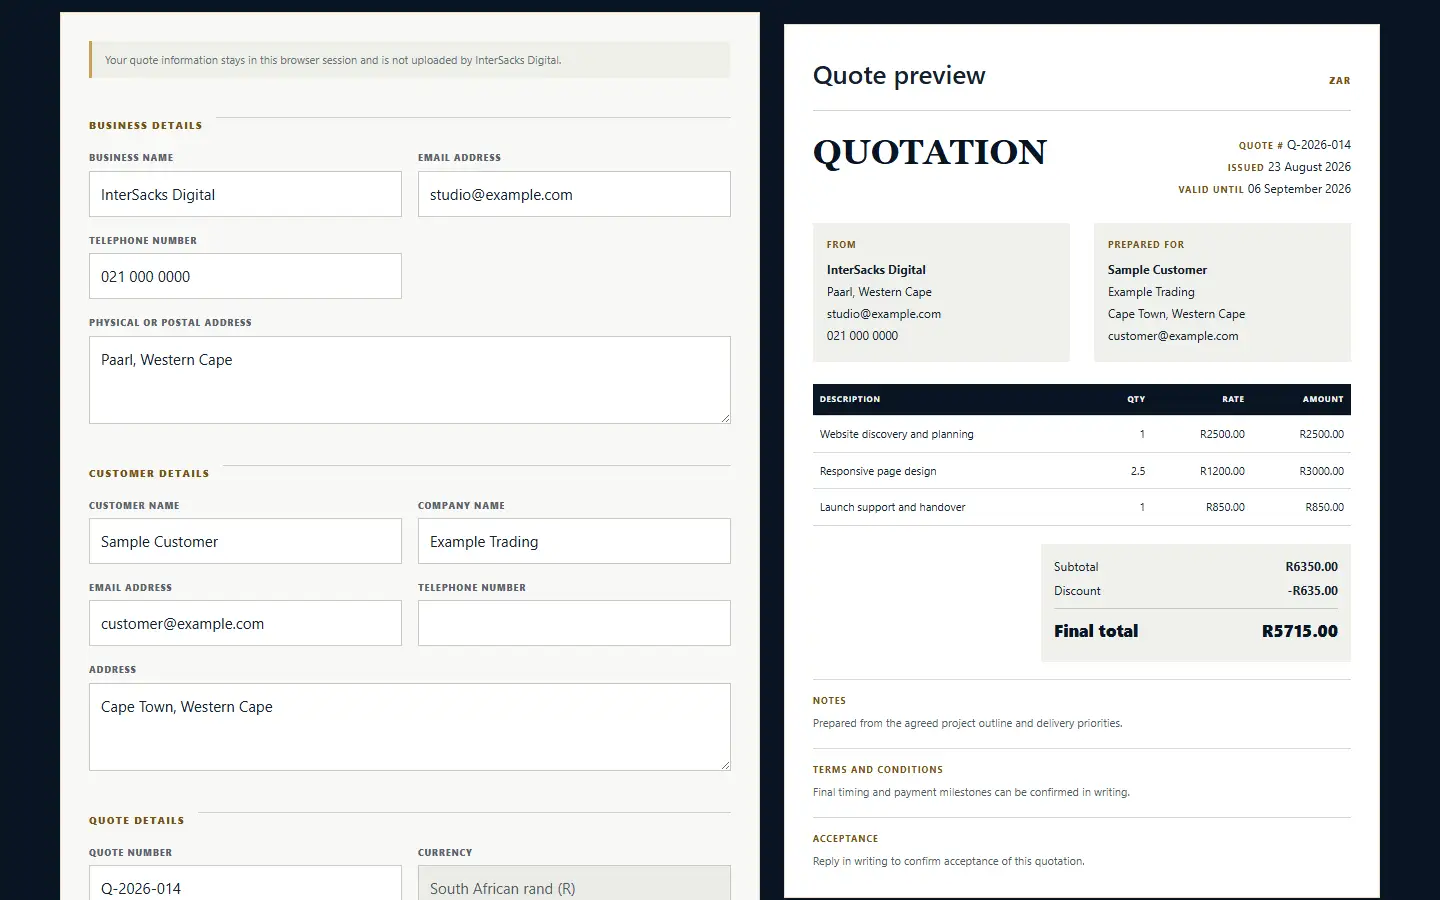Click customer@example.com in the preview
The width and height of the screenshot is (1440, 900).
[x=1173, y=336]
